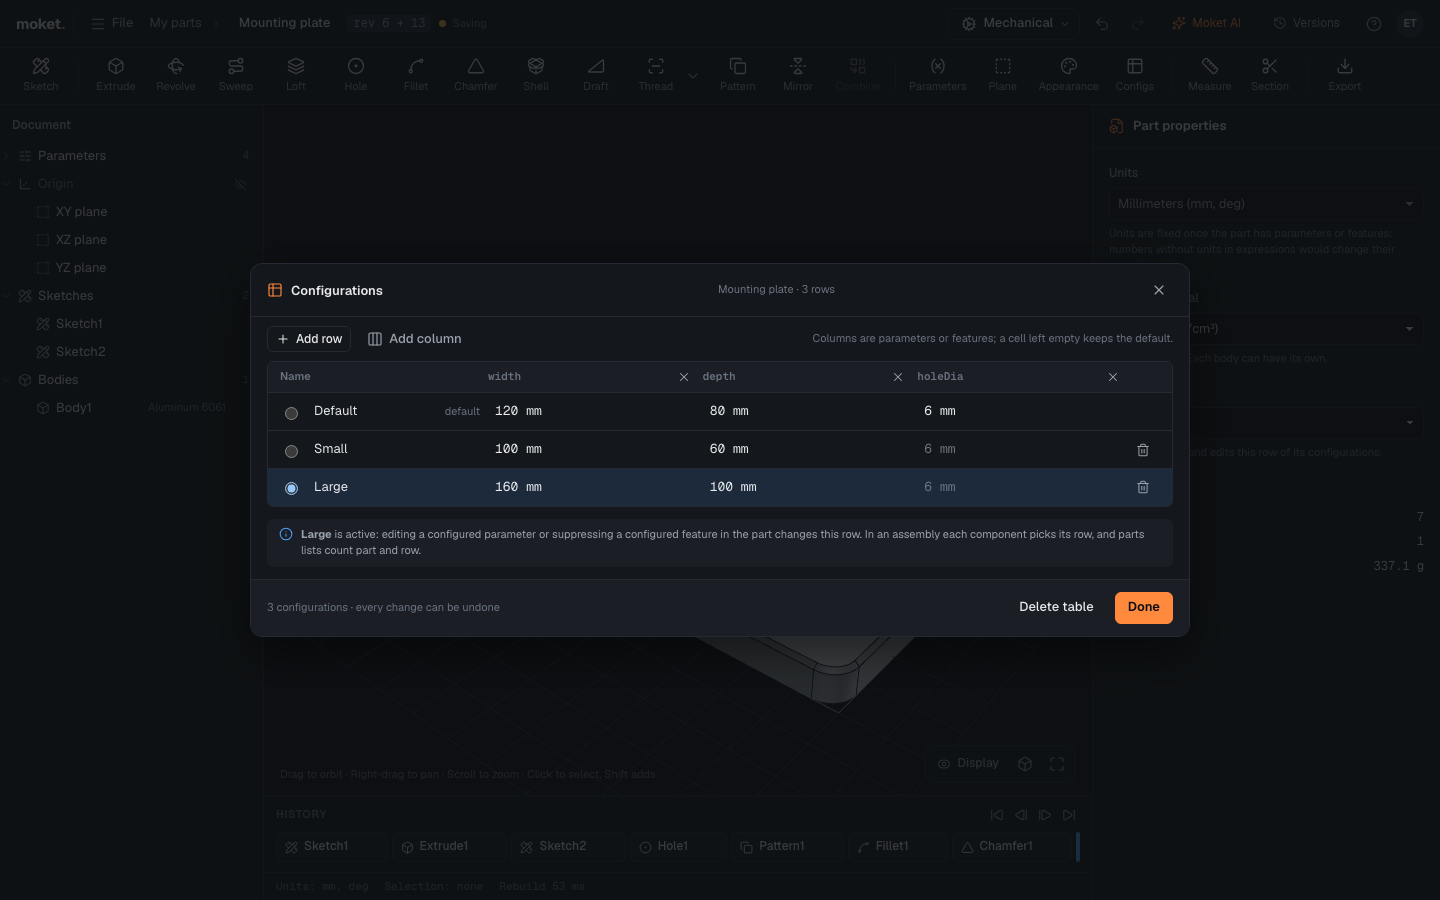
Task: Open the Appearance tool
Action: [1069, 74]
